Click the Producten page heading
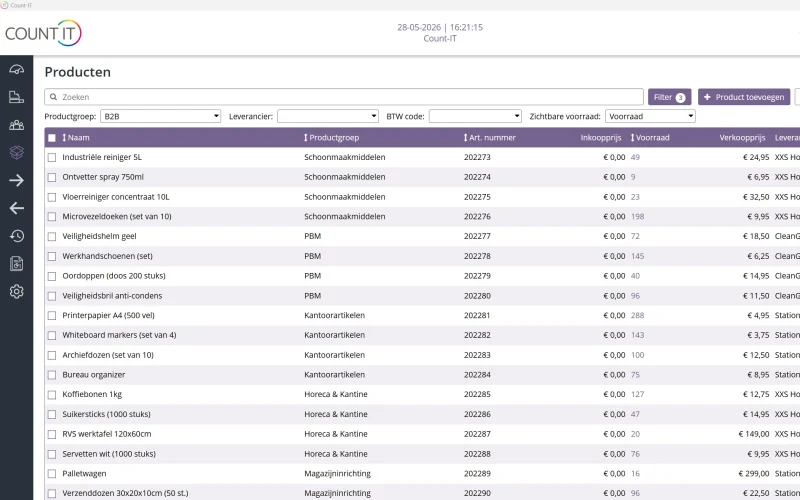 coord(78,72)
